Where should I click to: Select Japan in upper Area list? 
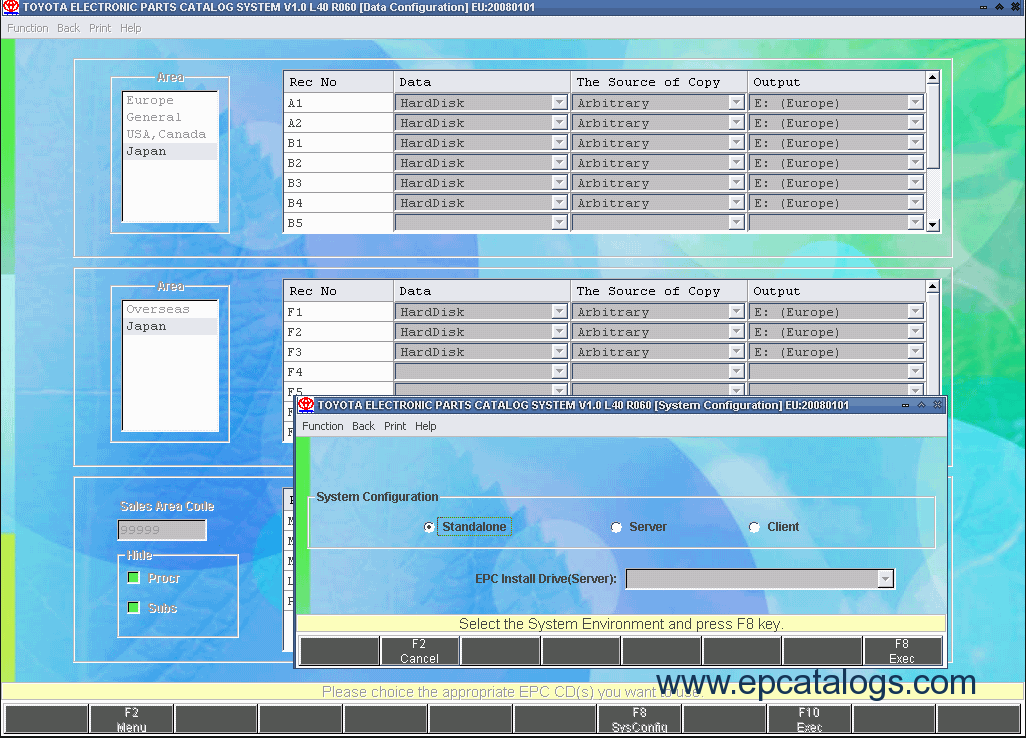170,151
